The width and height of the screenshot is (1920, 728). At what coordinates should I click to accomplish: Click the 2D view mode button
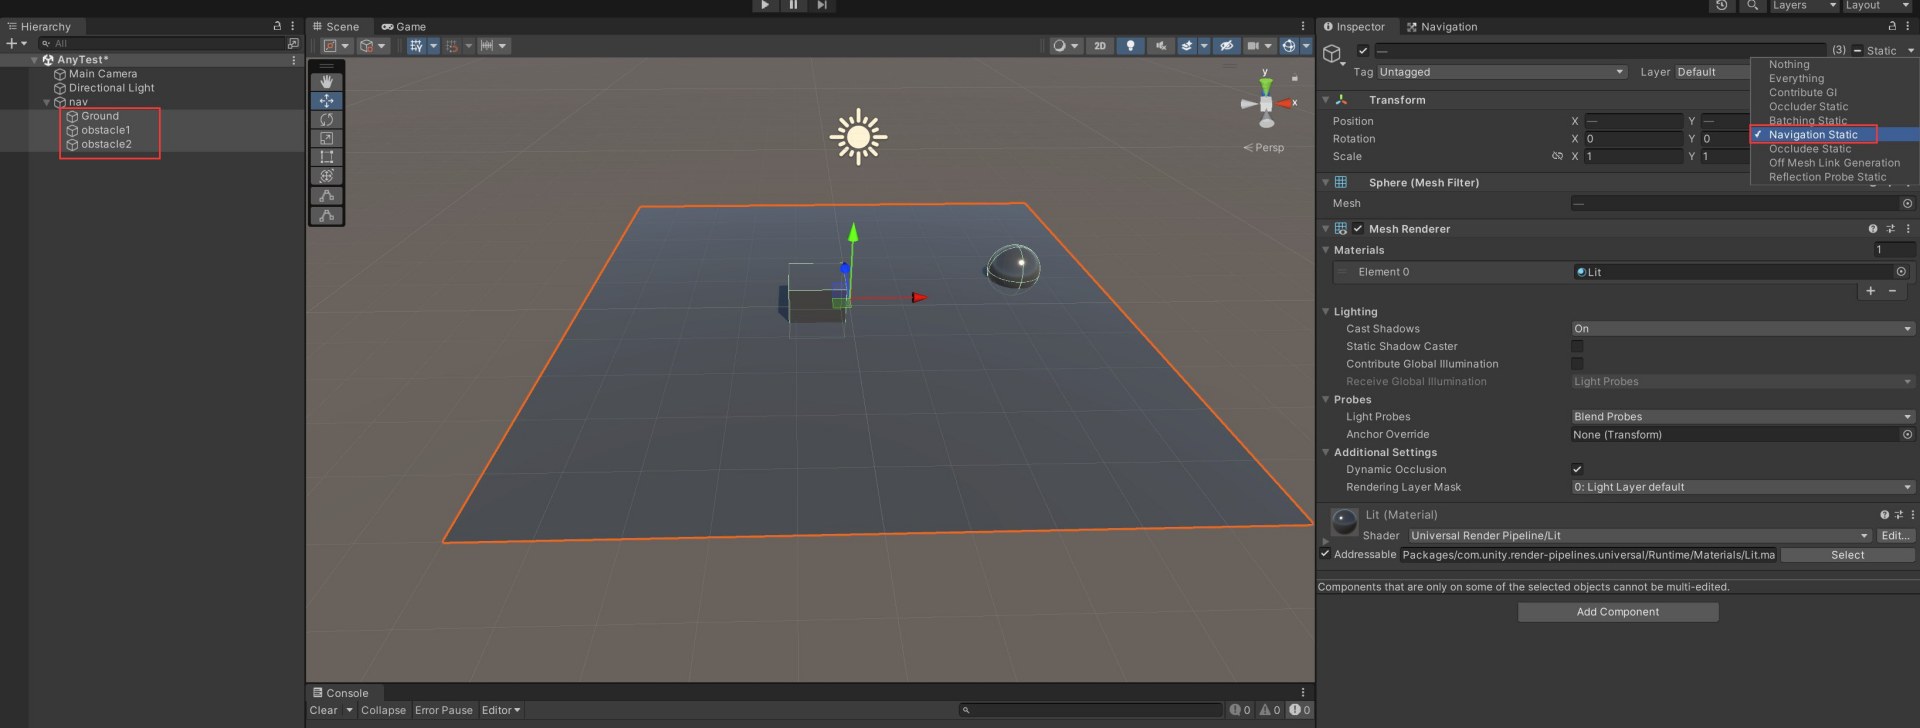pyautogui.click(x=1100, y=46)
